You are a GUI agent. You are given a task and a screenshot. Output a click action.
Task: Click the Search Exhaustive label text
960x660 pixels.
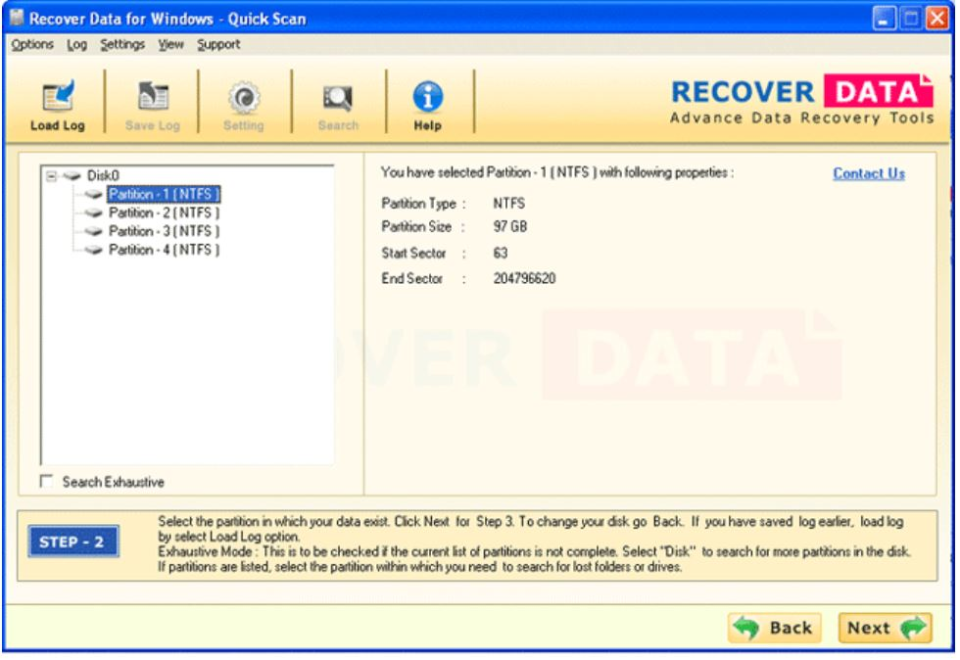(x=113, y=482)
